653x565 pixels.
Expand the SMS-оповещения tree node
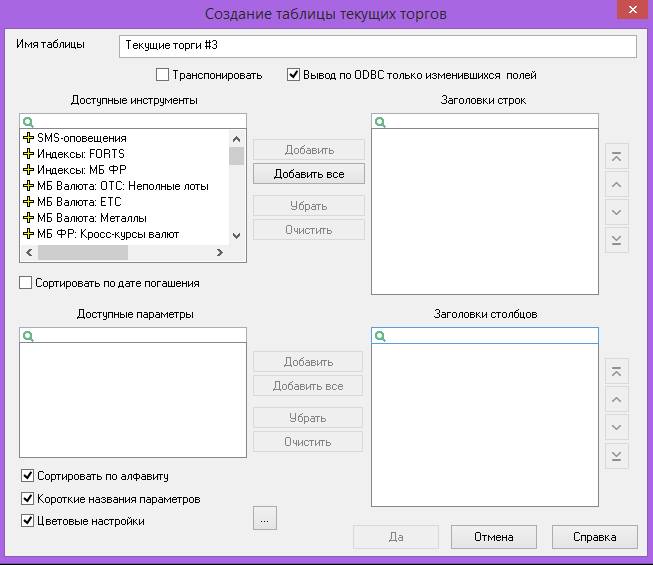tap(28, 138)
